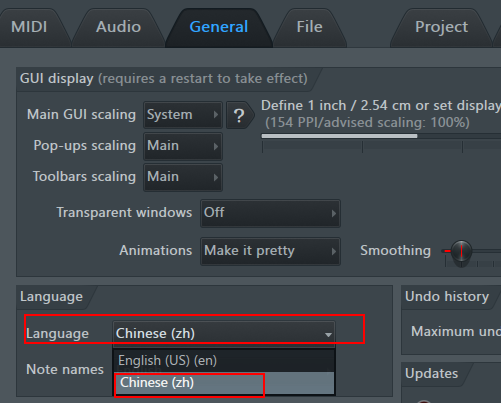The height and width of the screenshot is (403, 501).
Task: Click the question mark help icon
Action: tap(239, 115)
